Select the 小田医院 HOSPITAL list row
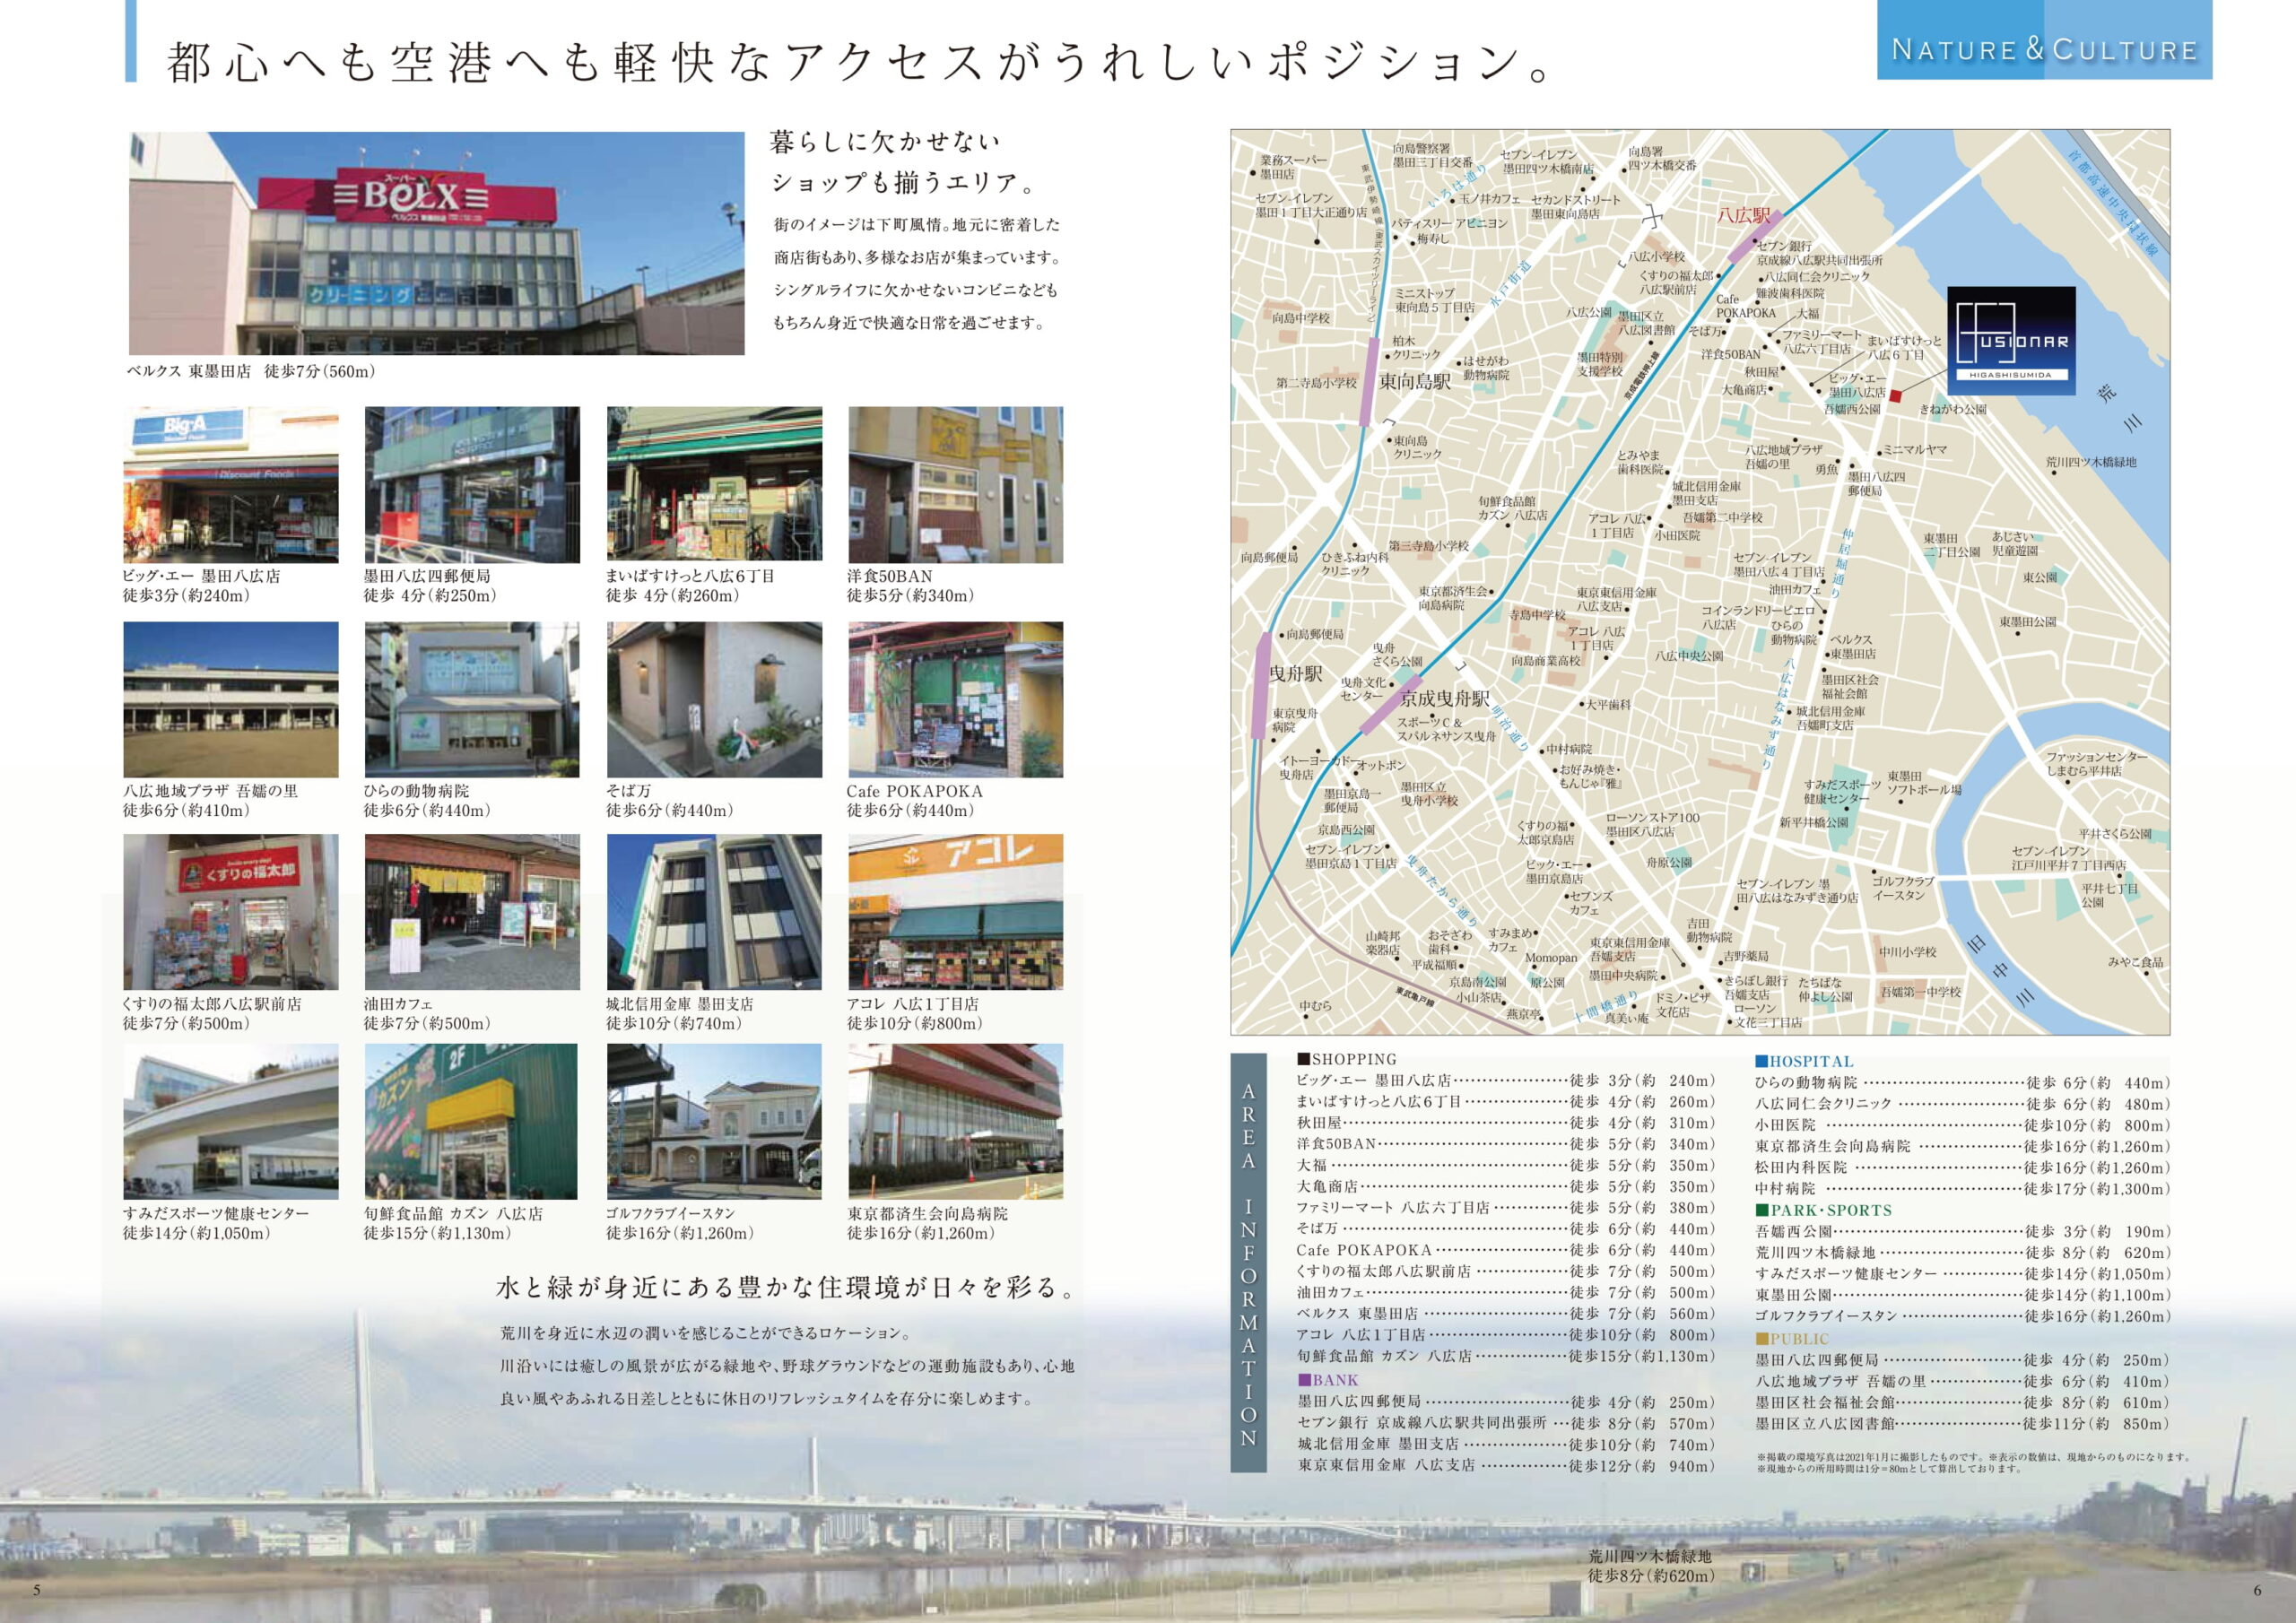The height and width of the screenshot is (1623, 2296). [1962, 1125]
